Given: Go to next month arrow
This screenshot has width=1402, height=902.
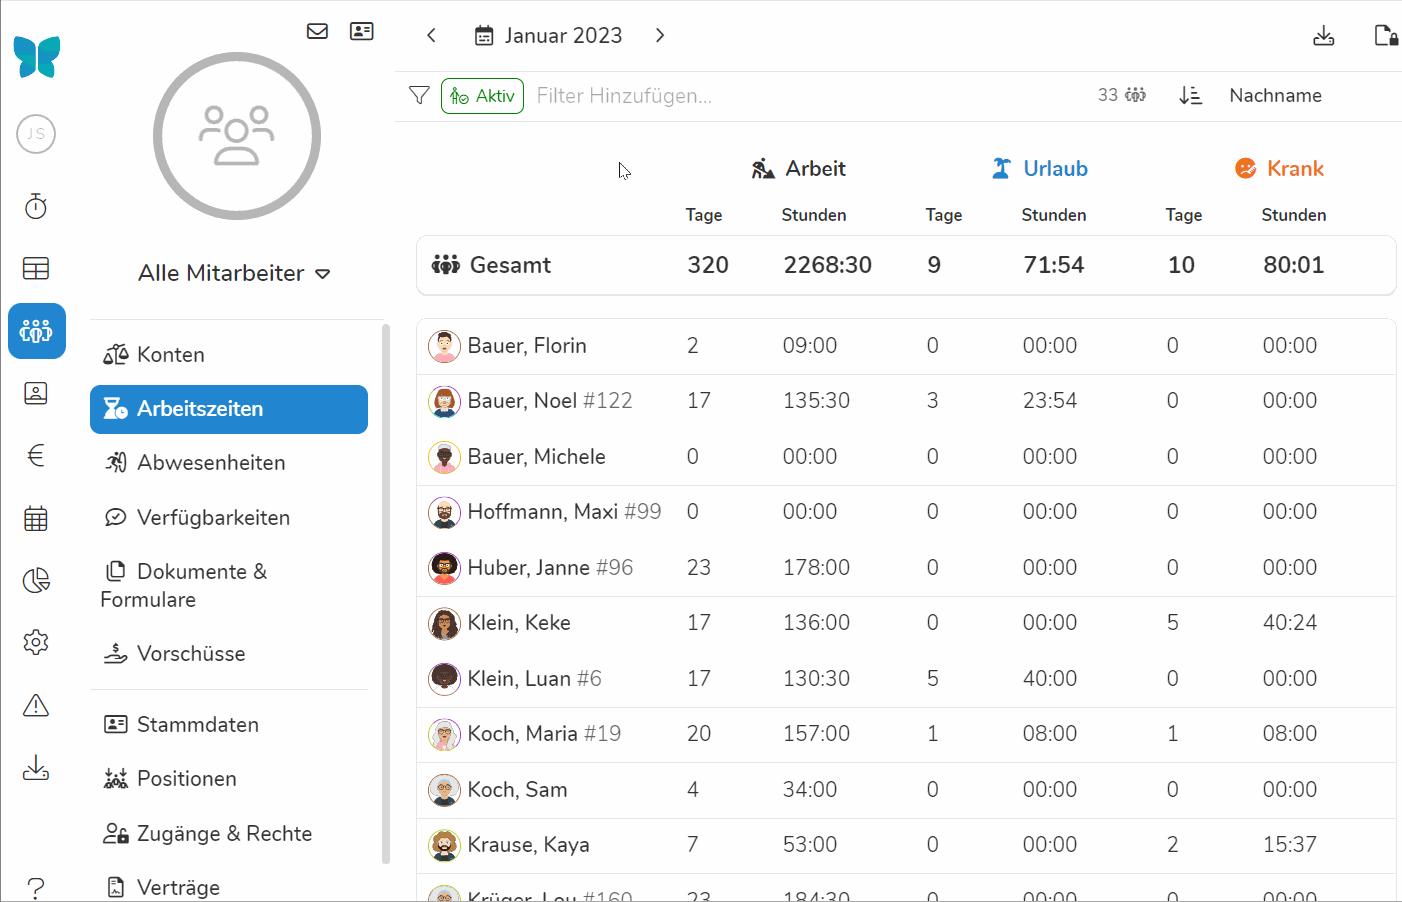Looking at the screenshot, I should coord(660,36).
